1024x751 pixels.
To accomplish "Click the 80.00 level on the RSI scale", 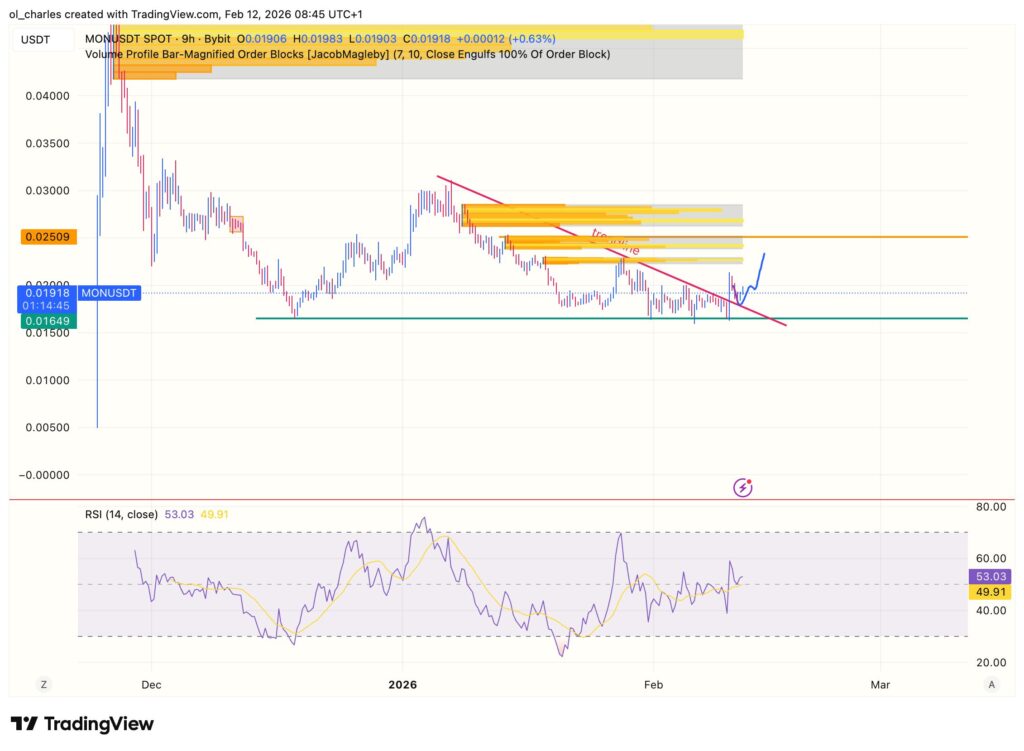I will pos(991,506).
